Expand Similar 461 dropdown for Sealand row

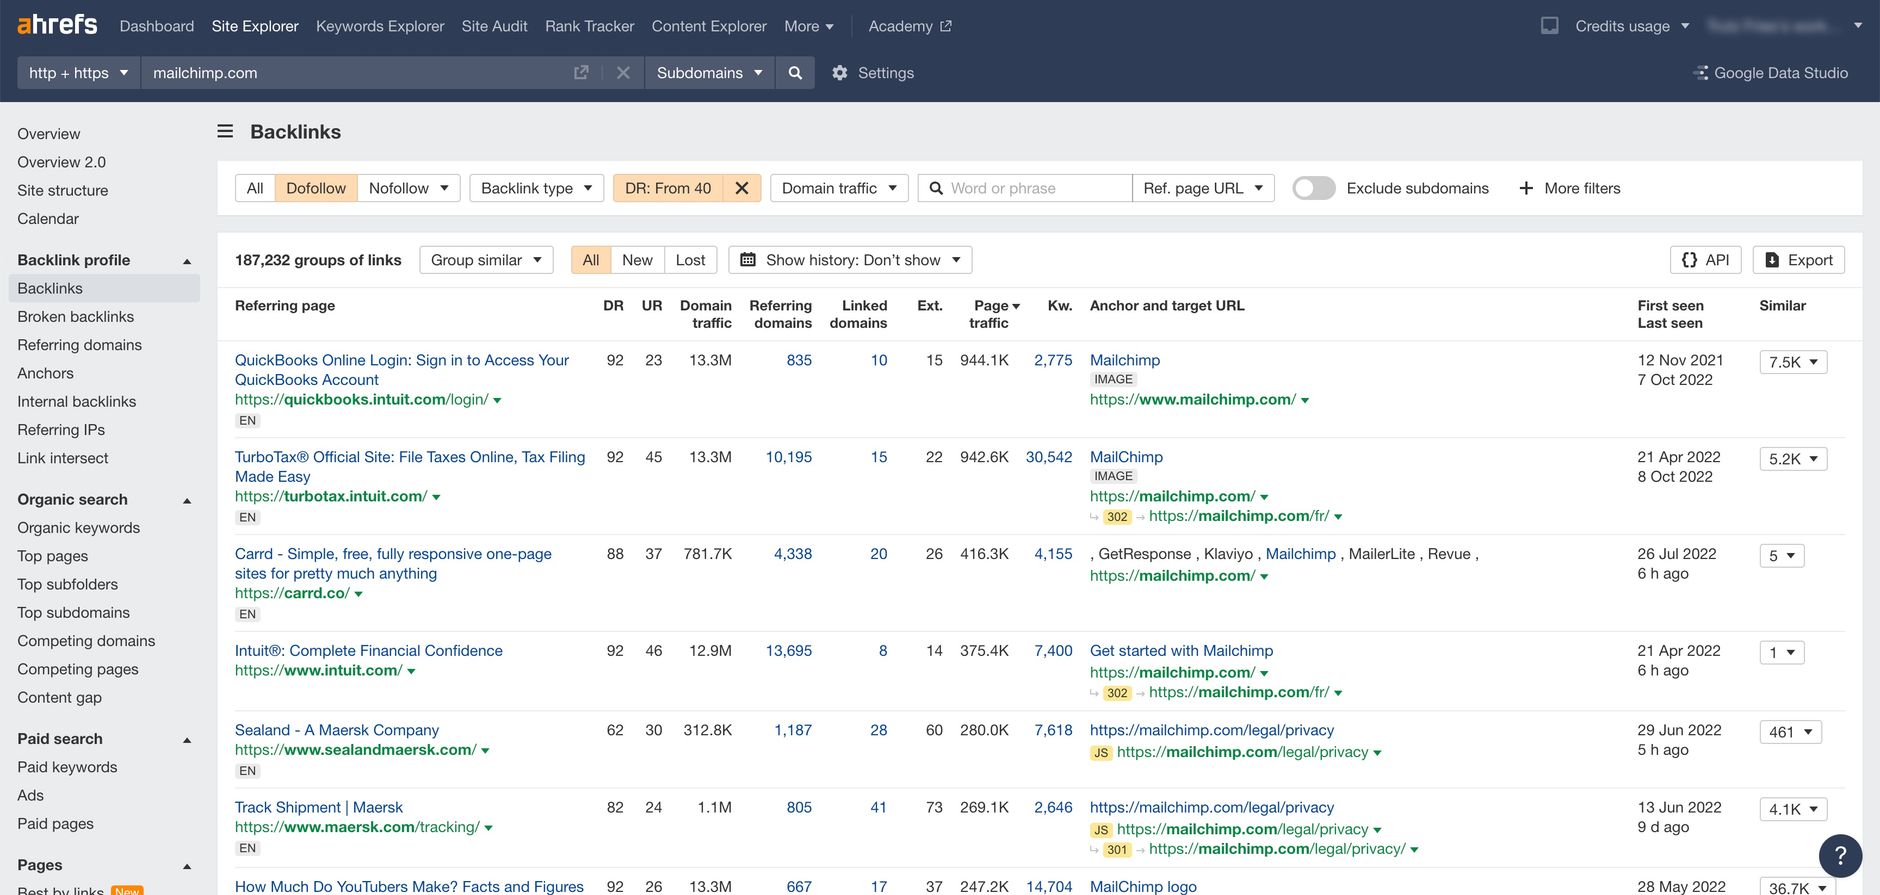1790,732
